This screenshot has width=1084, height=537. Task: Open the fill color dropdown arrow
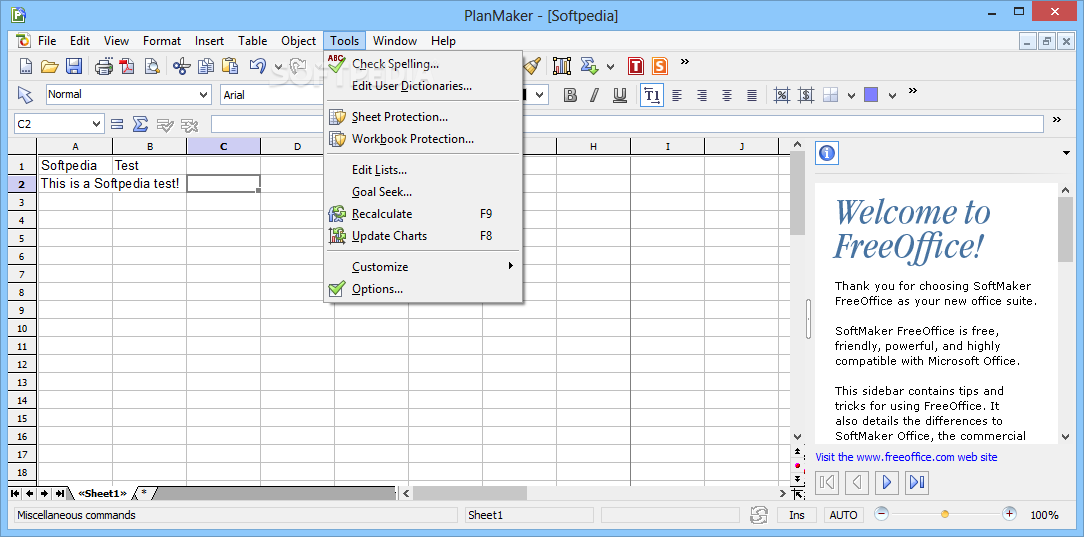(x=893, y=95)
